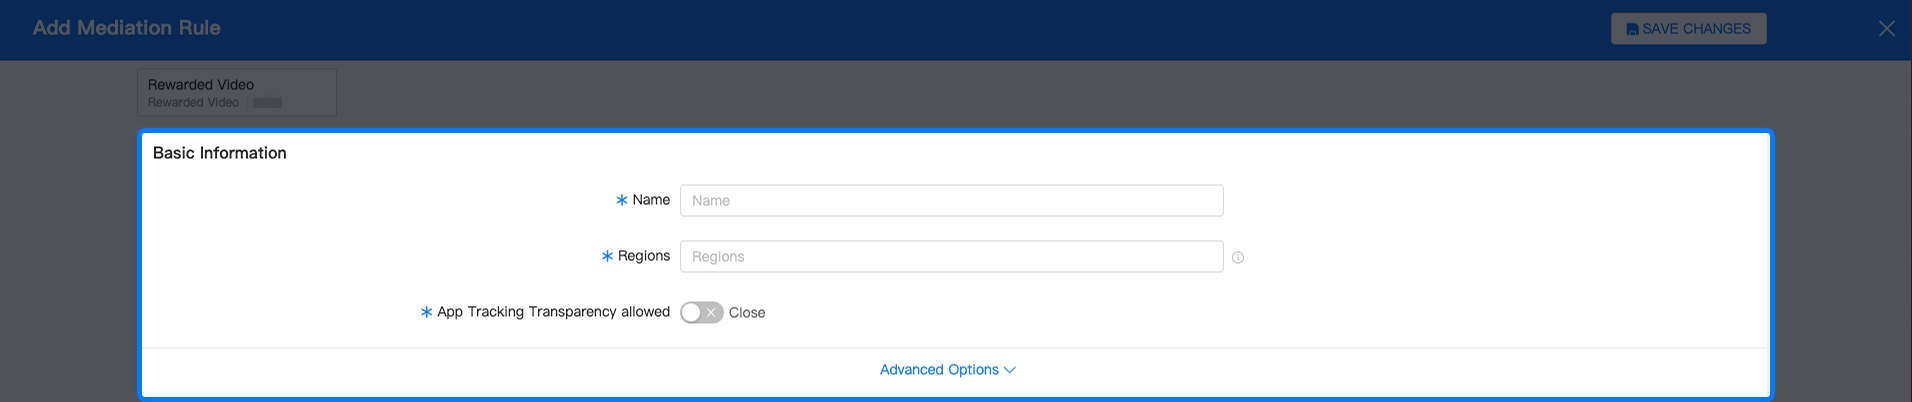Click the Regions field label

coord(644,256)
